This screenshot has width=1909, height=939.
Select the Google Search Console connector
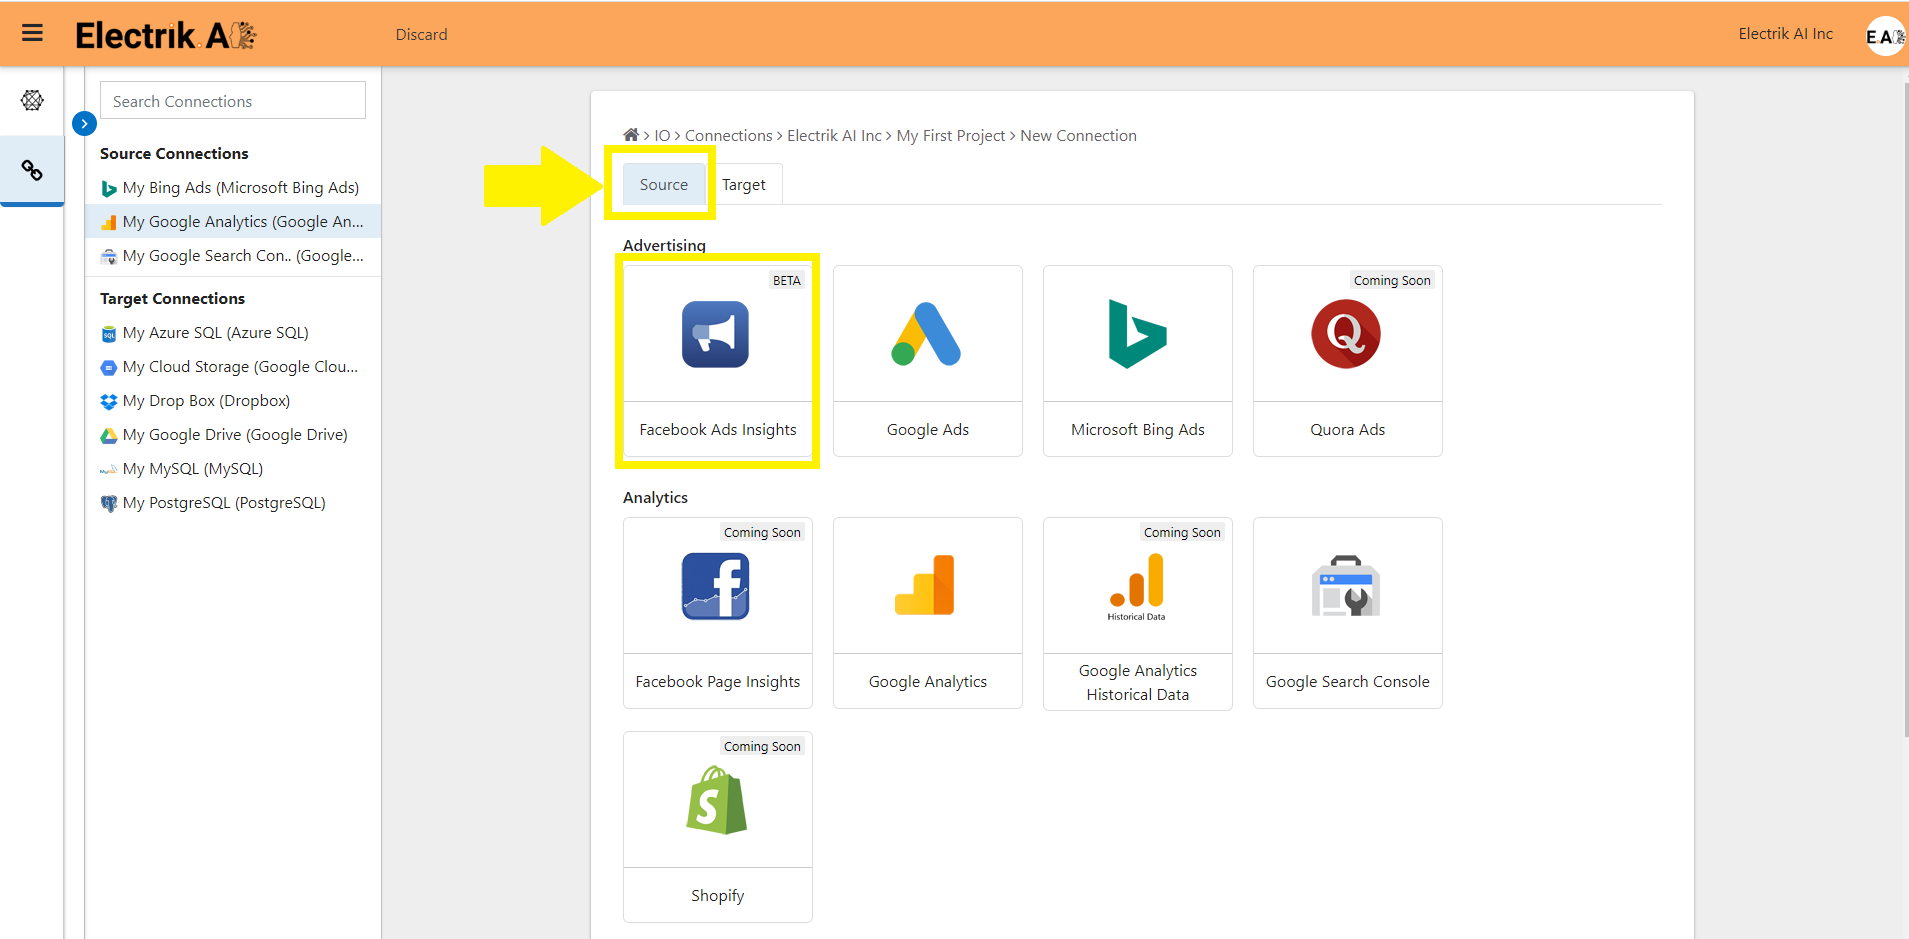1347,612
